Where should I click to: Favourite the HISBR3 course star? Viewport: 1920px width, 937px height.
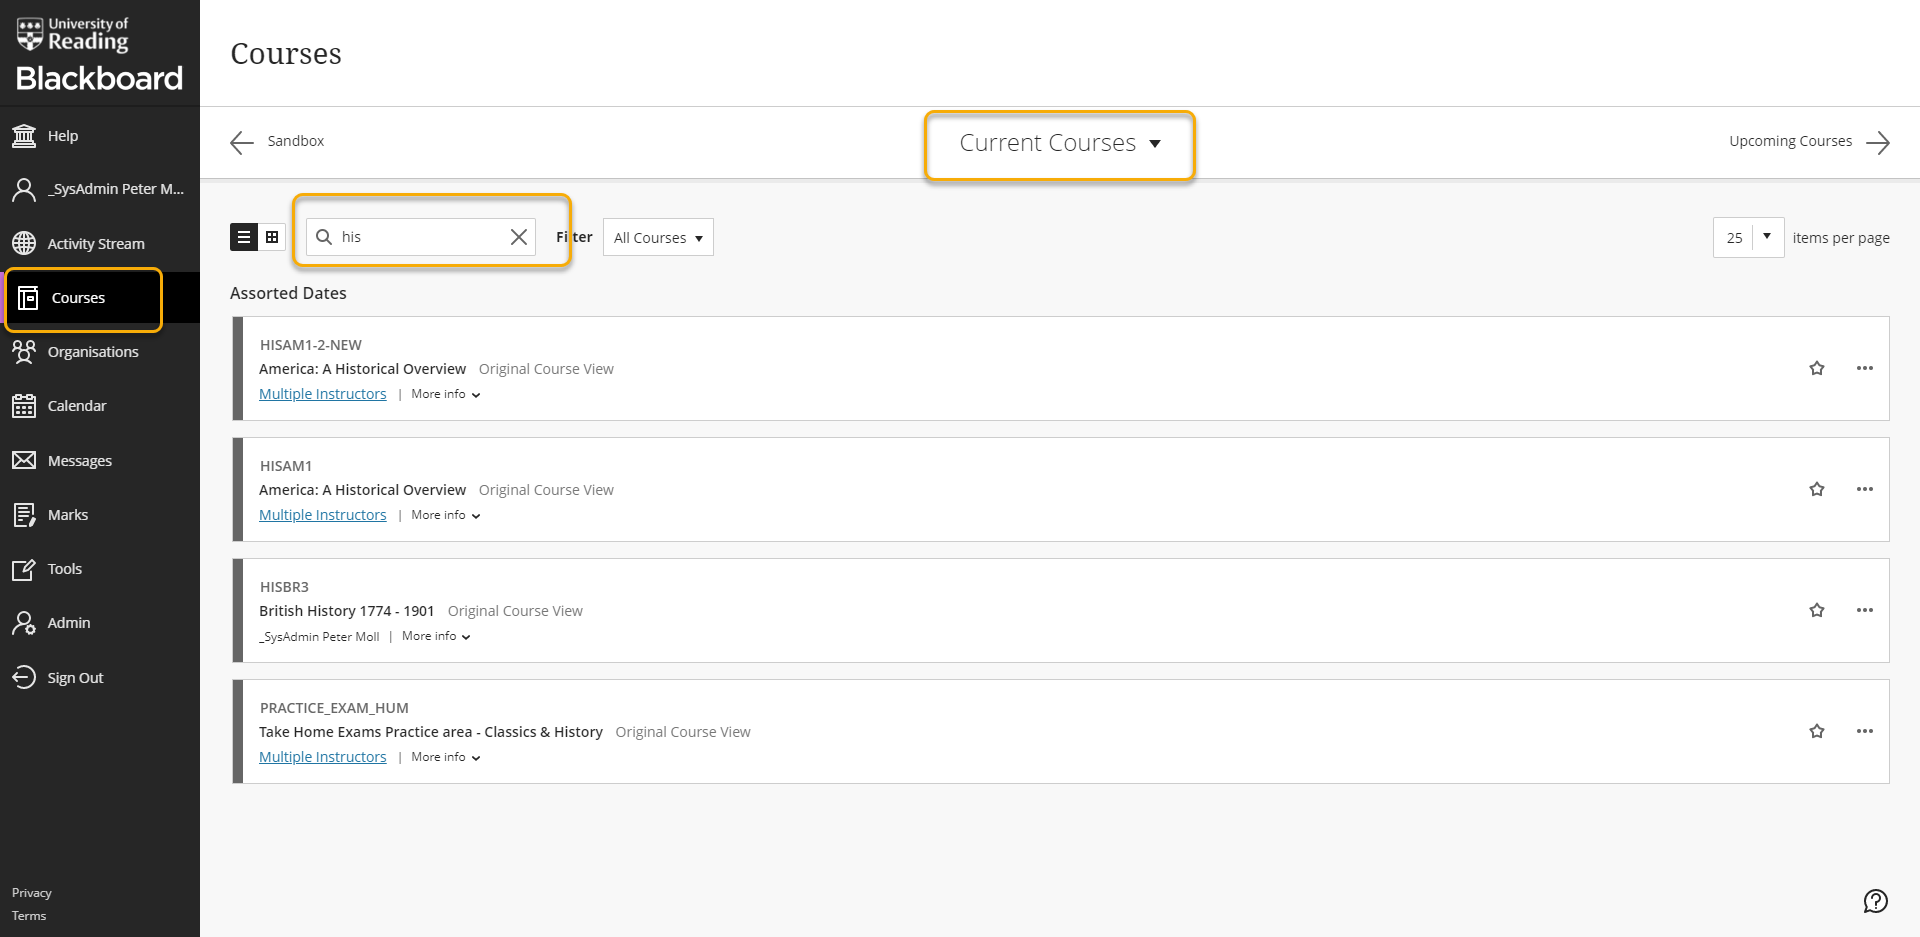pyautogui.click(x=1817, y=610)
